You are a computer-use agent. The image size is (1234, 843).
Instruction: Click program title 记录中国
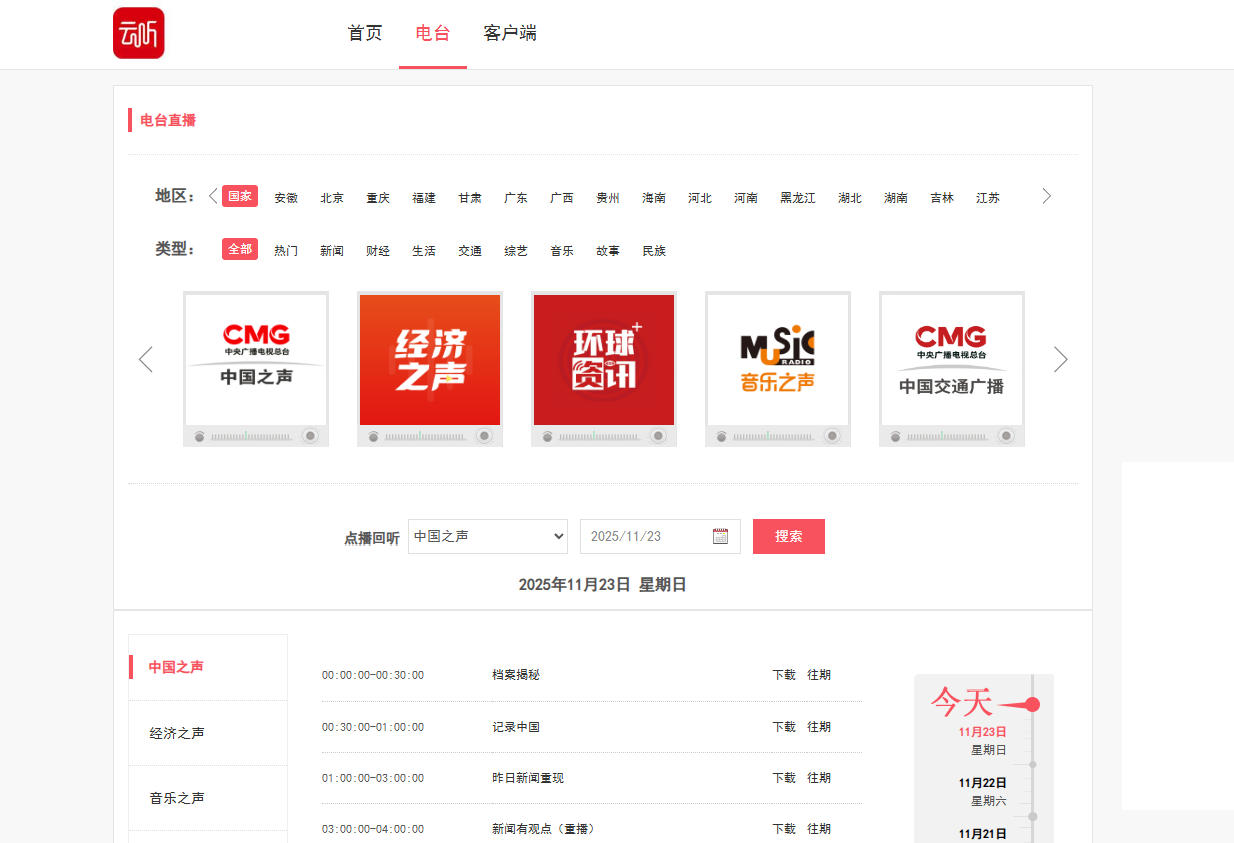click(516, 727)
